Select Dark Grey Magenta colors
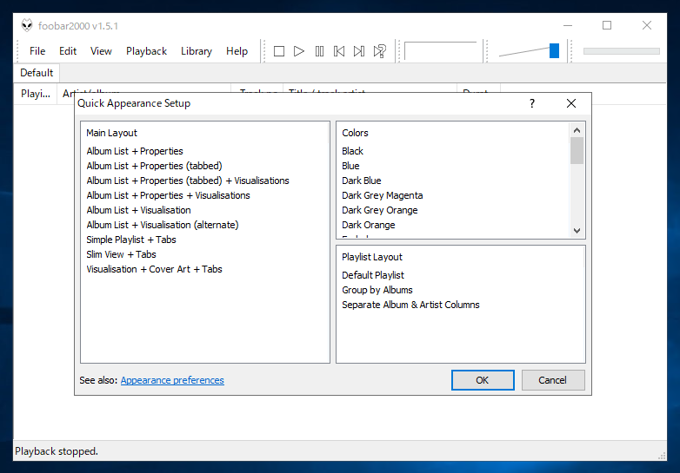 (x=382, y=196)
